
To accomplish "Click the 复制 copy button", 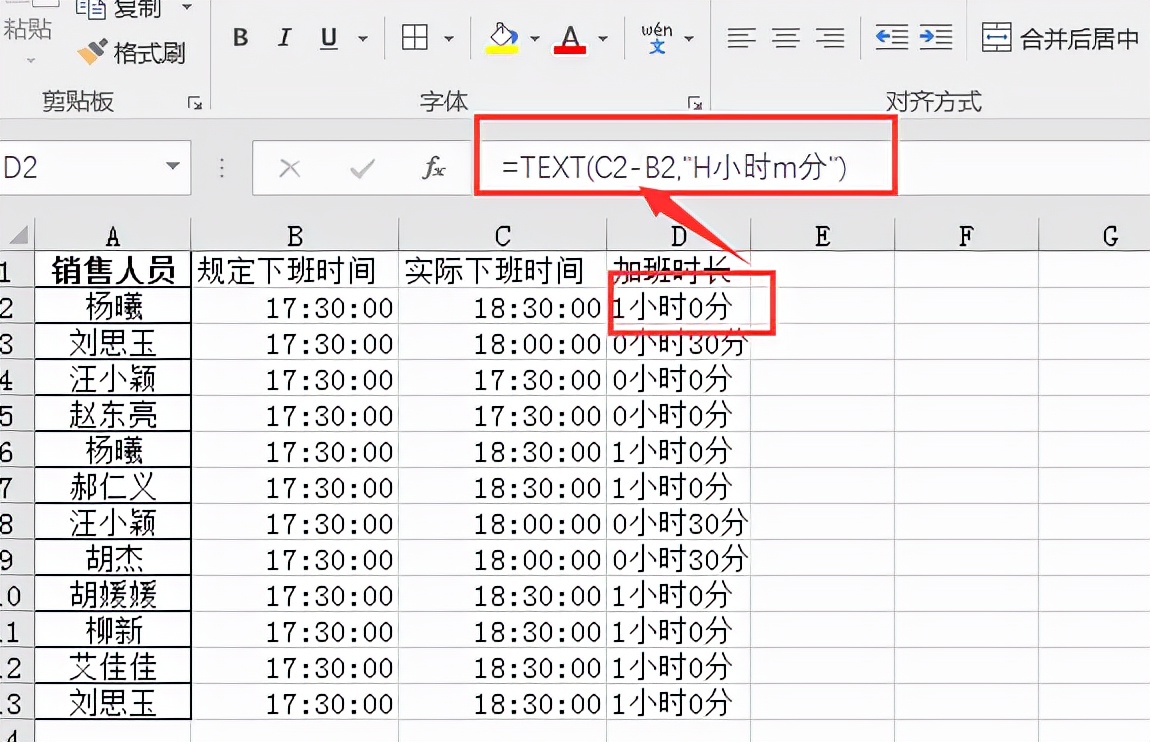I will pyautogui.click(x=119, y=9).
